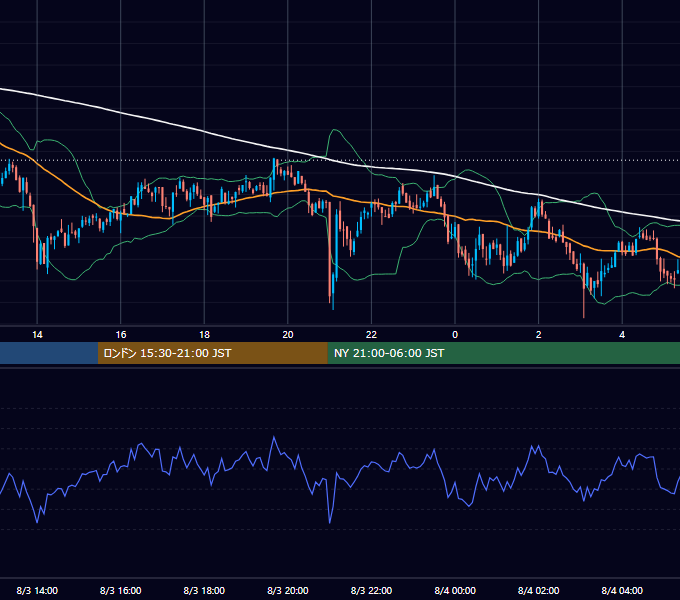680x600 pixels.
Task: Click the 20 hour label on price chart axis
Action: point(288,335)
